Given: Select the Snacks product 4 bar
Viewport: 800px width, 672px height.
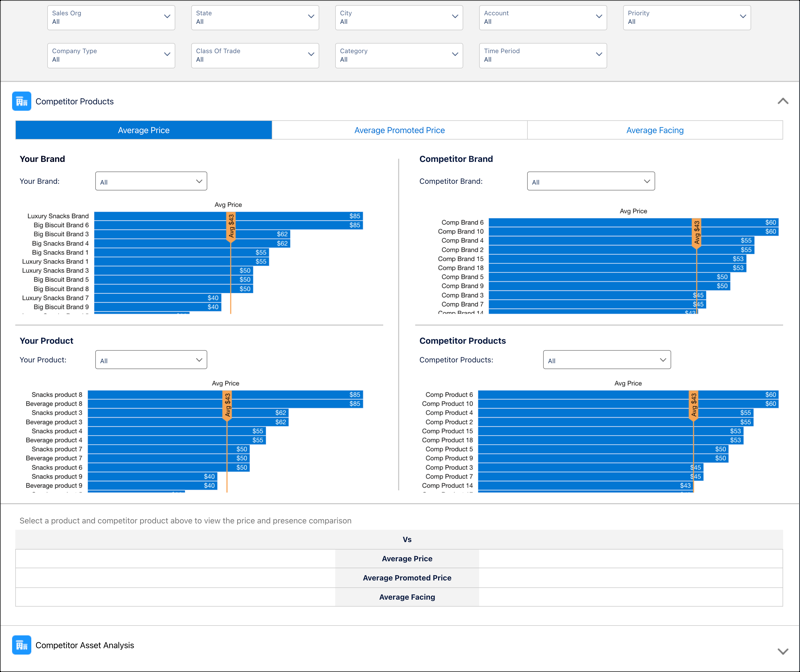Looking at the screenshot, I should tap(177, 431).
